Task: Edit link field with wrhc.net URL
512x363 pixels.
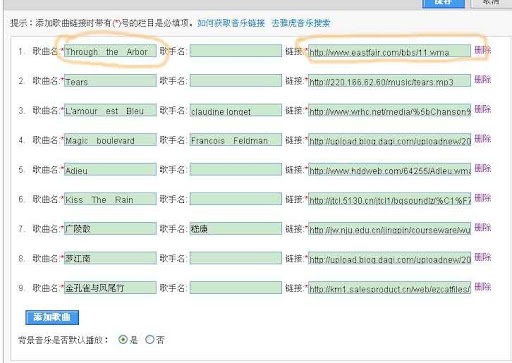Action: tap(389, 110)
